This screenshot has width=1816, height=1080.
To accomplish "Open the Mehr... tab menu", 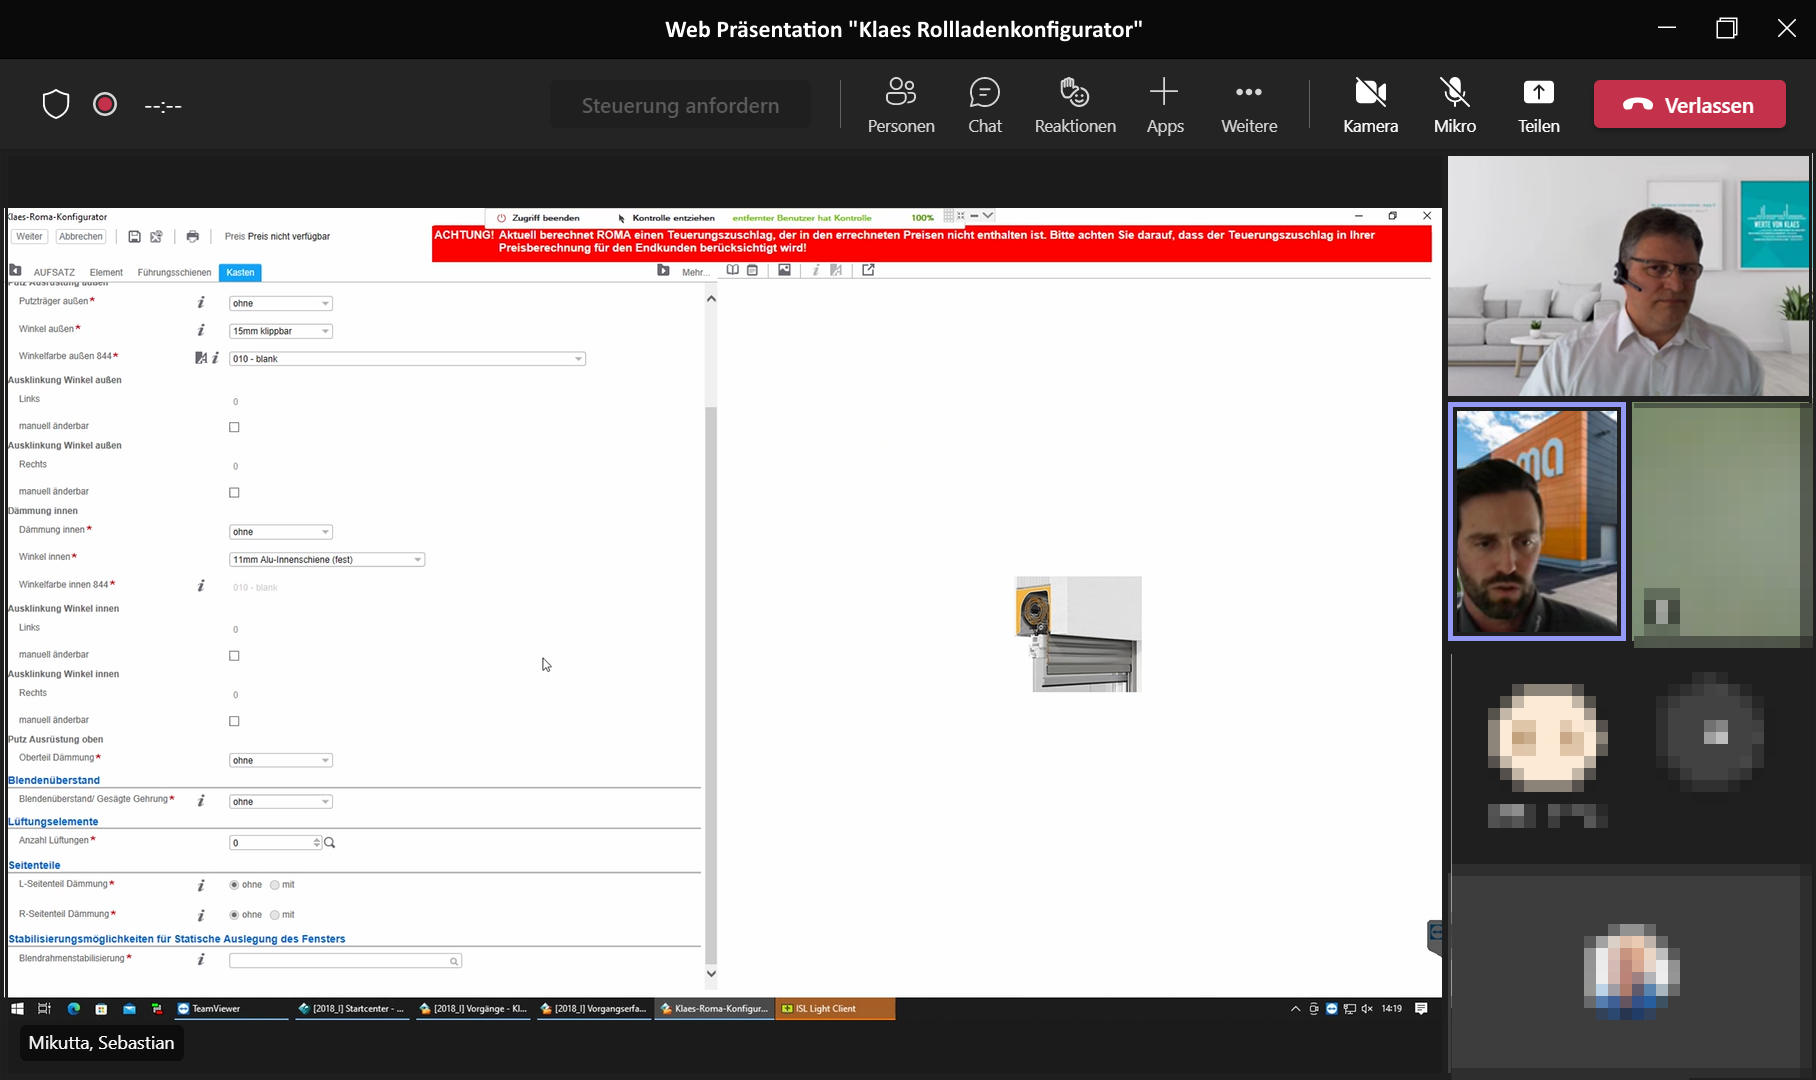I will pyautogui.click(x=696, y=272).
